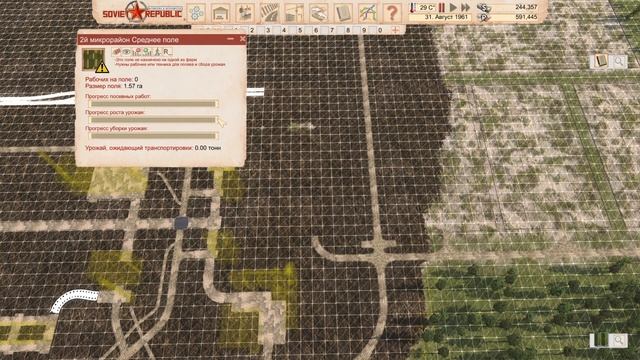This screenshot has height=360, width=640.
Task: Click the 29 C temperature readout
Action: [427, 8]
